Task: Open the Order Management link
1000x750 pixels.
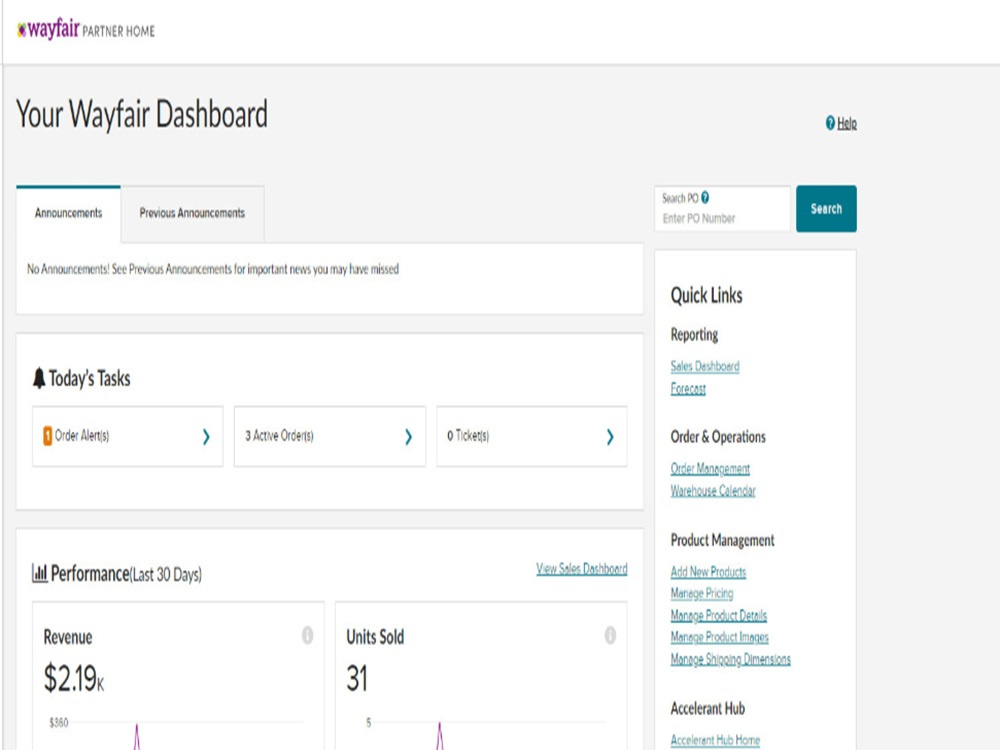Action: (710, 469)
